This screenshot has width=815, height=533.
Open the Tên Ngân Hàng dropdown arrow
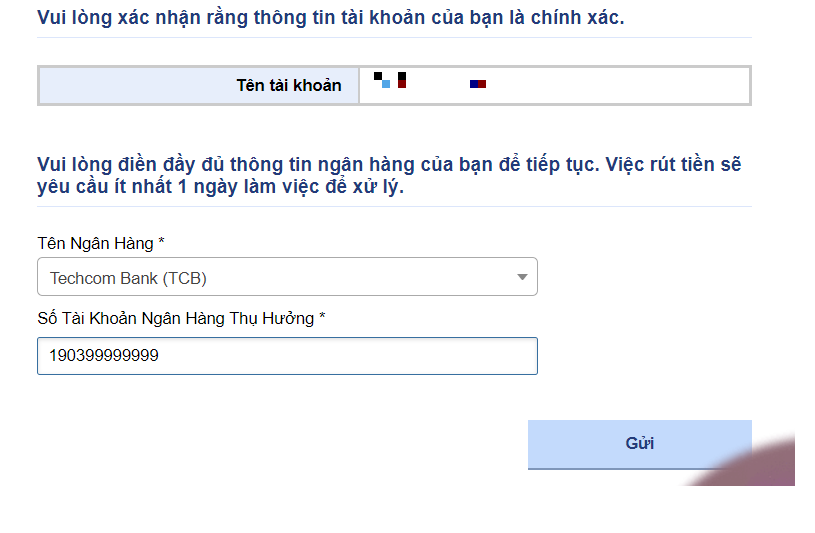click(522, 277)
